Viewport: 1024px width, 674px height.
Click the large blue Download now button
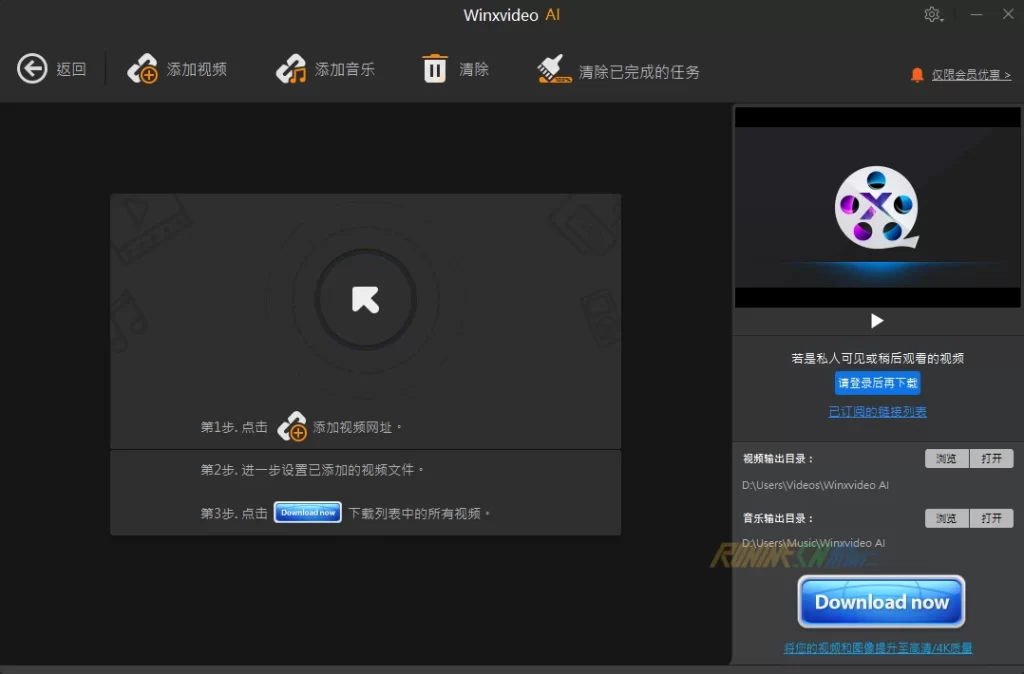pyautogui.click(x=881, y=602)
